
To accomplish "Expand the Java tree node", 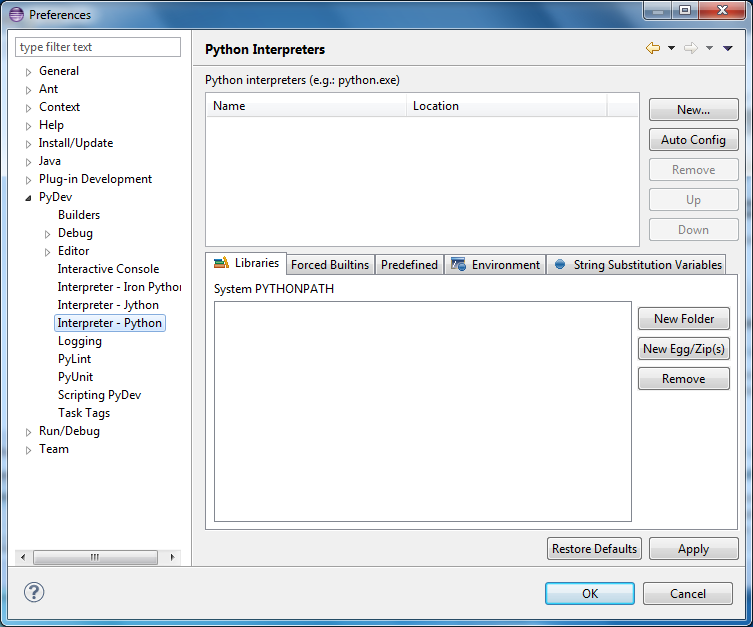I will pos(28,162).
